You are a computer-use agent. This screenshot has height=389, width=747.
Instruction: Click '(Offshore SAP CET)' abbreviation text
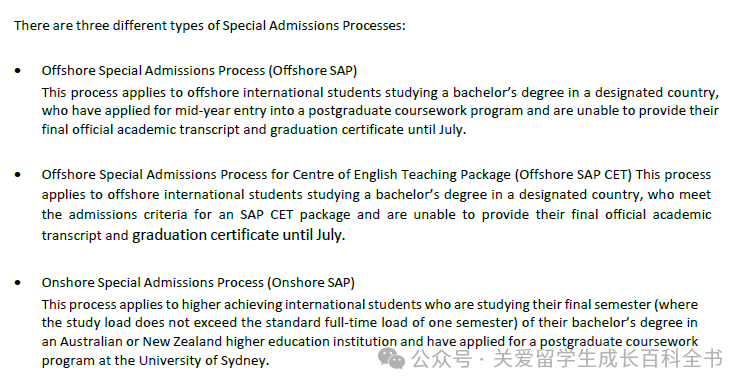574,175
